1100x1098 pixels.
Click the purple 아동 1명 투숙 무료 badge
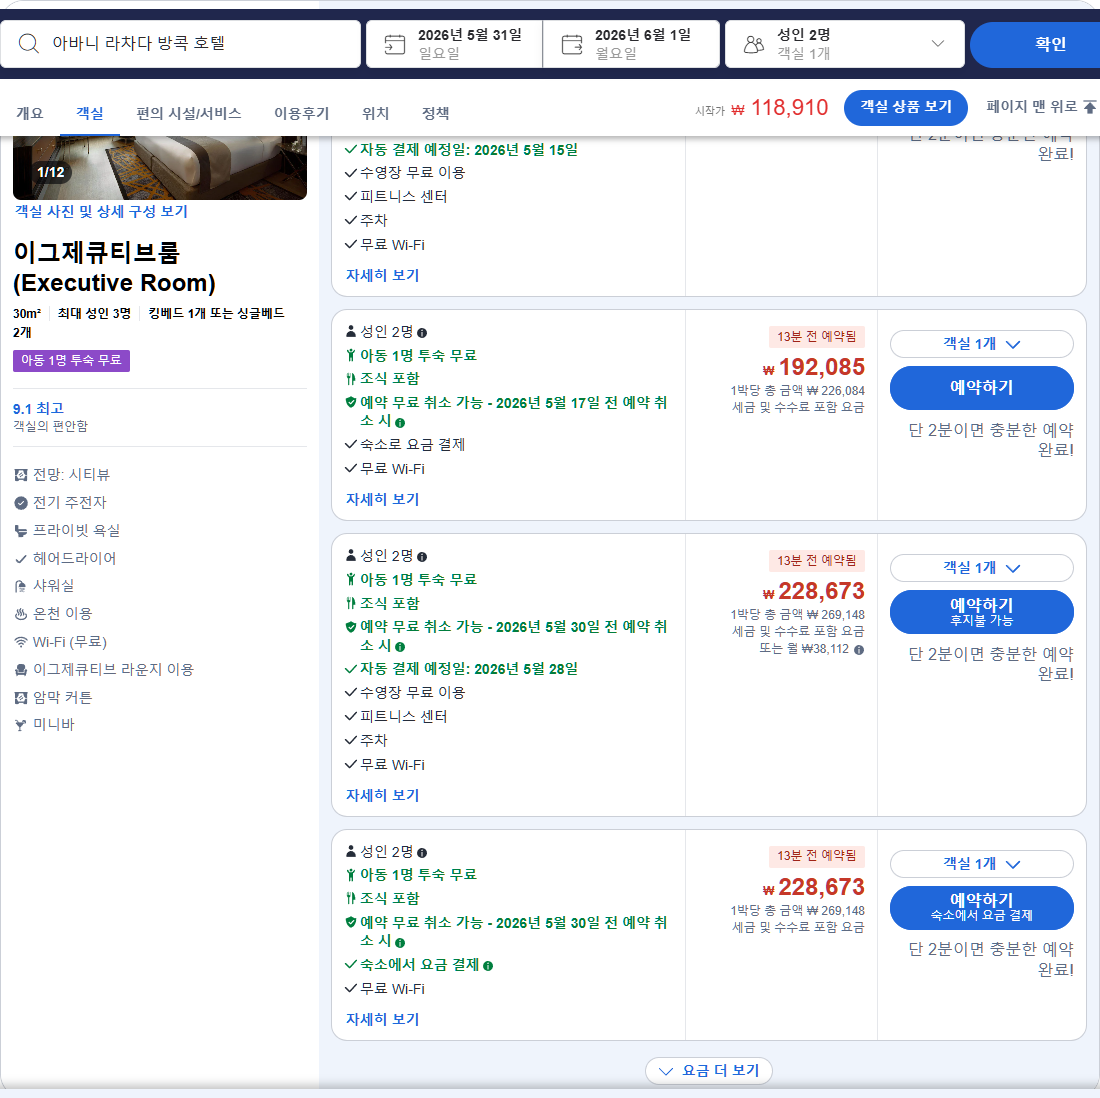[71, 361]
